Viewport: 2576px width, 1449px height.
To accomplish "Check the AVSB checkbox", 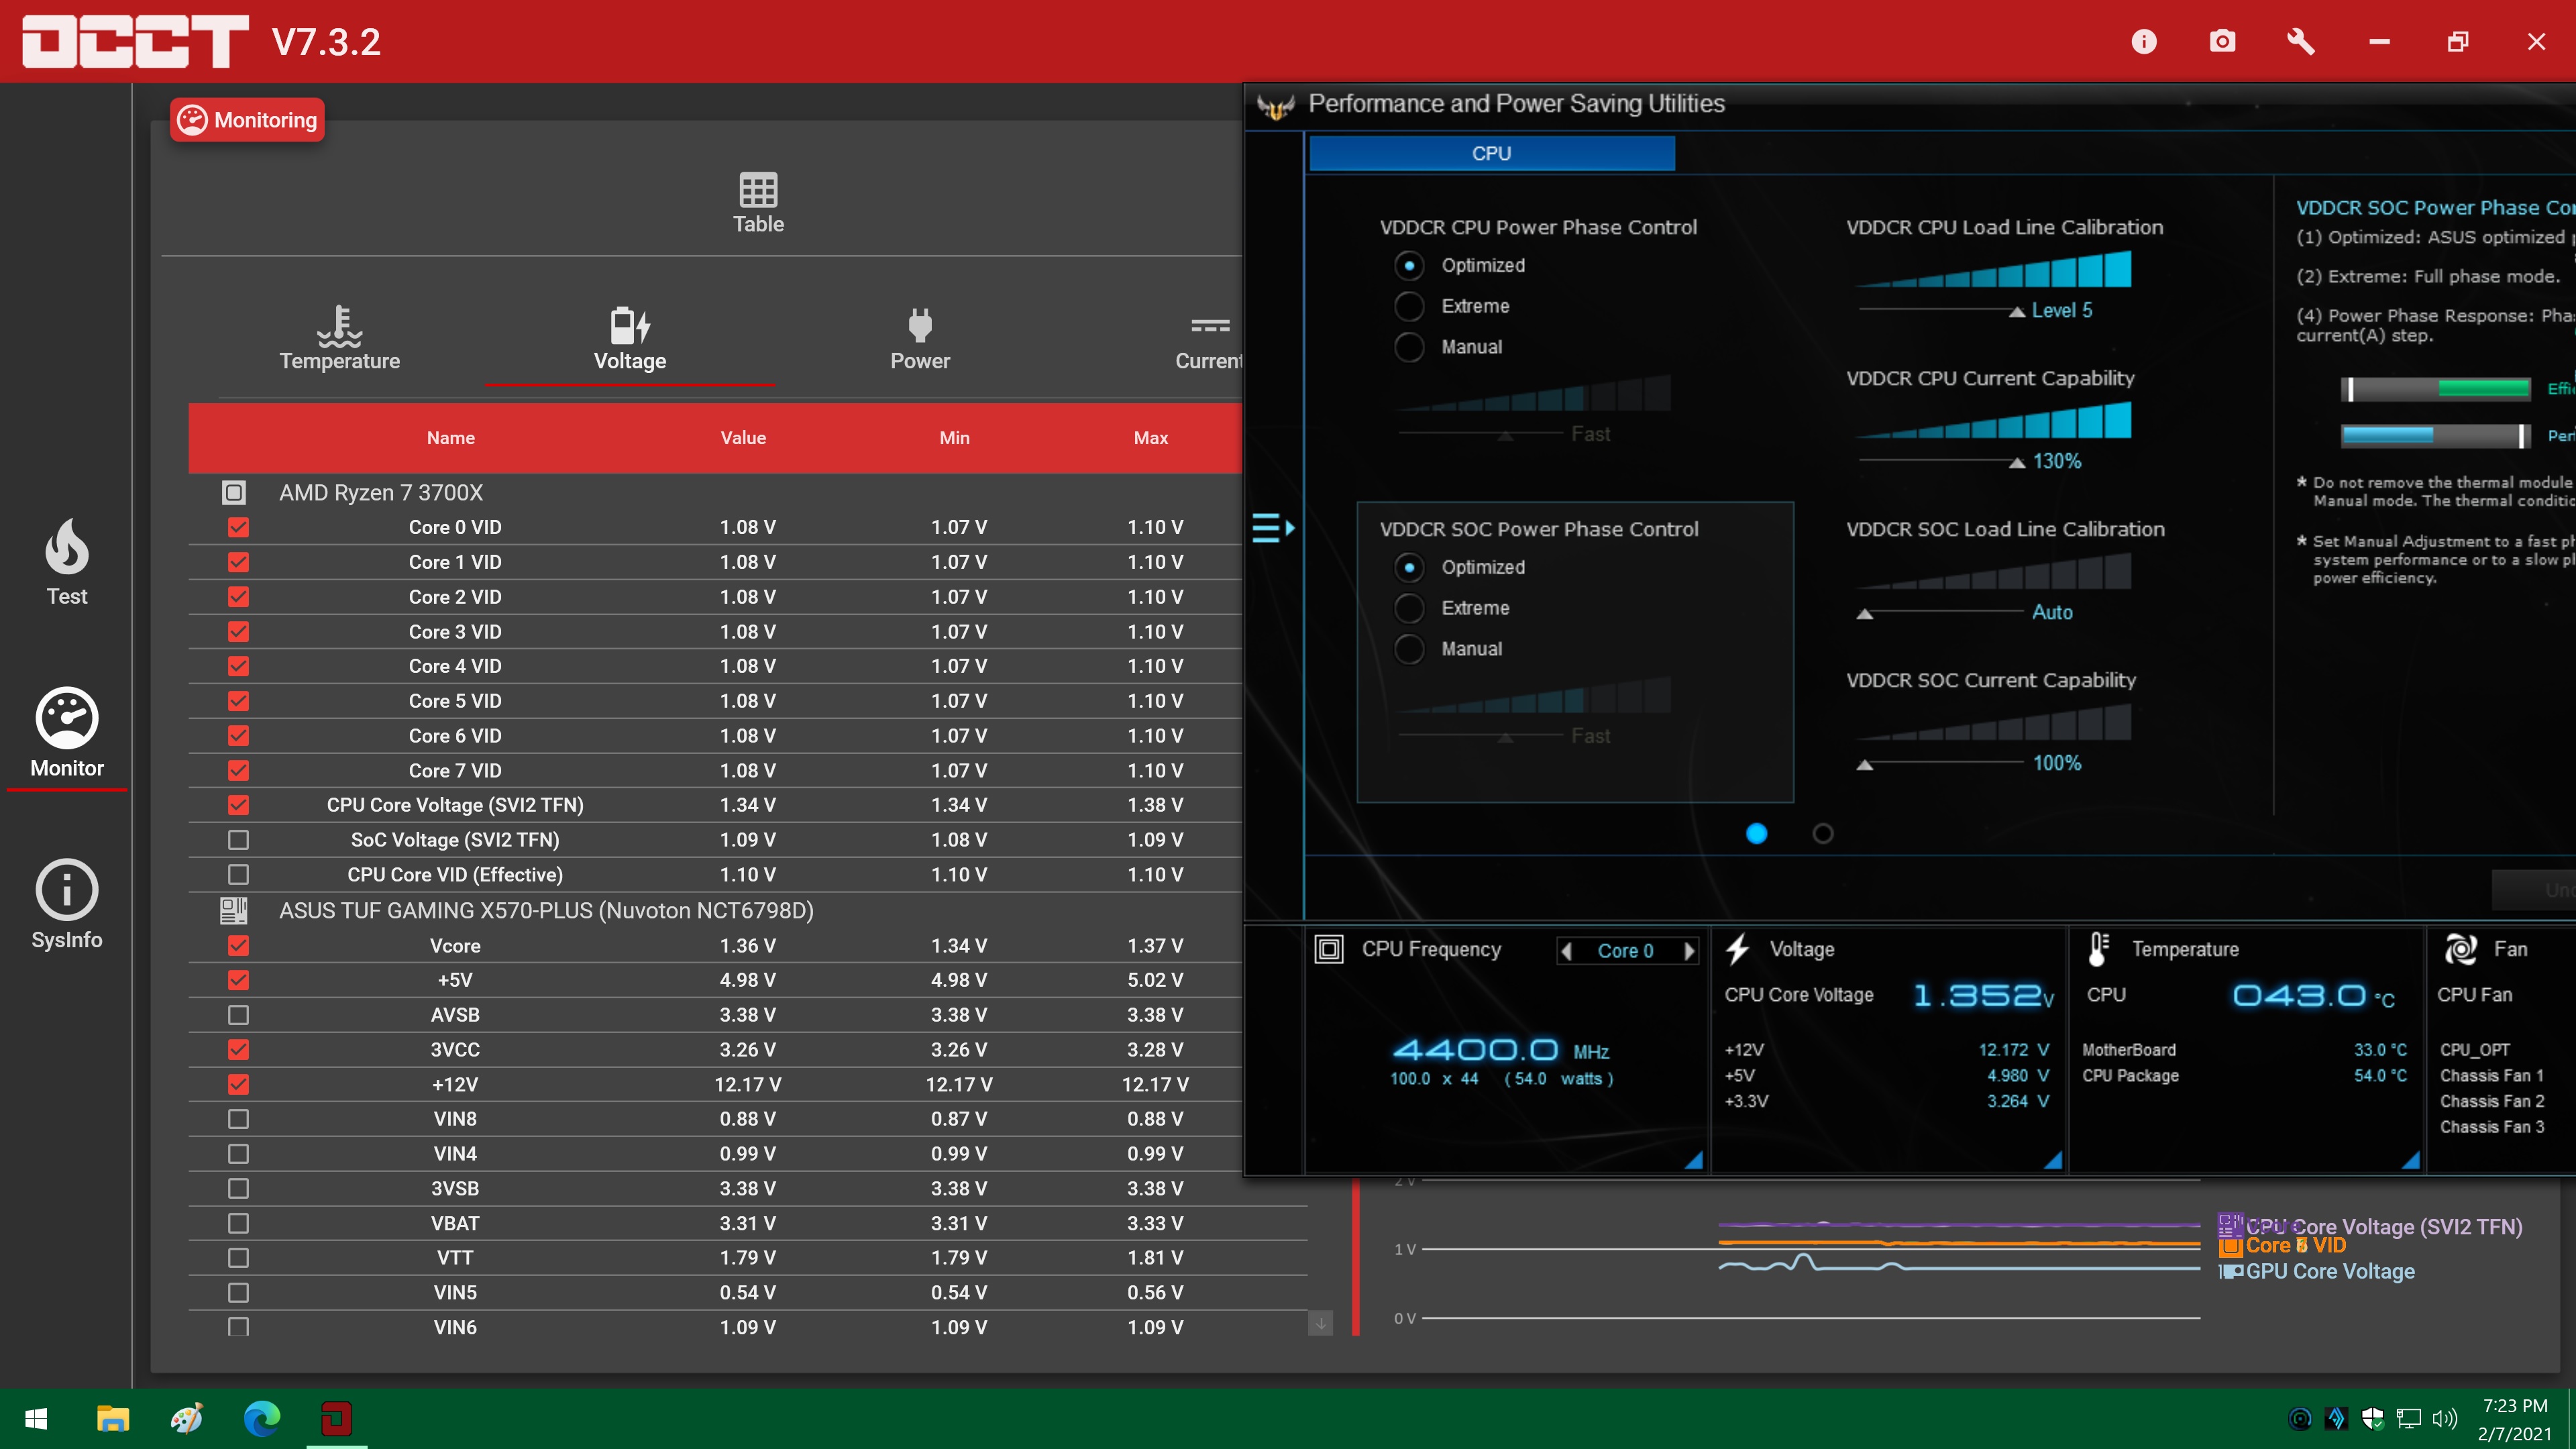I will click(x=238, y=1015).
